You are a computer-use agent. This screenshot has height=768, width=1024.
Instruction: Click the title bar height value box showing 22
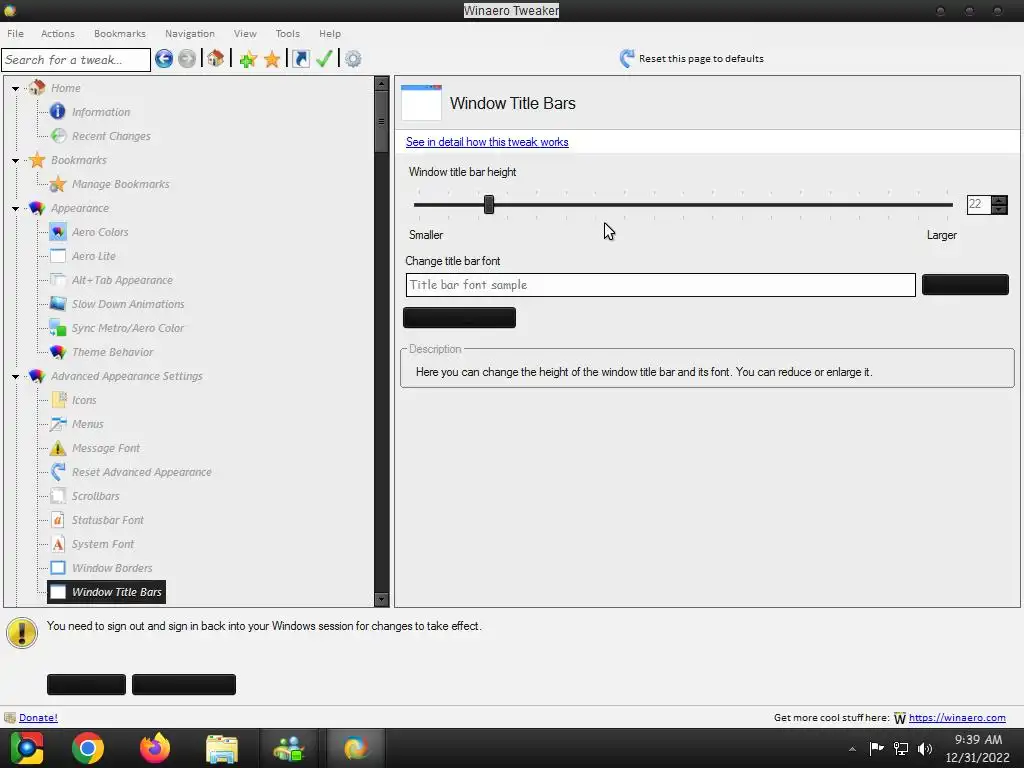978,204
